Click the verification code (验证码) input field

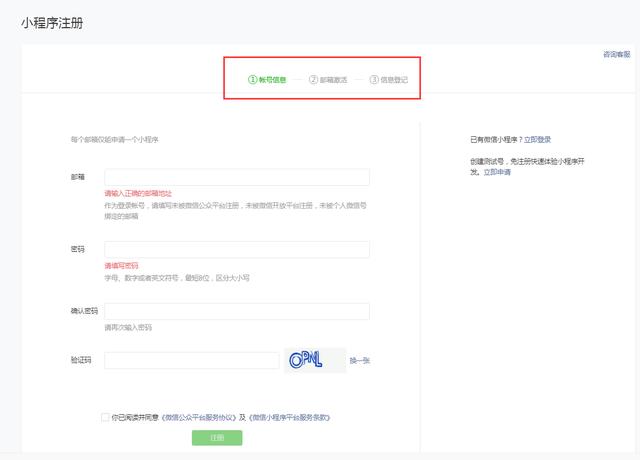191,360
